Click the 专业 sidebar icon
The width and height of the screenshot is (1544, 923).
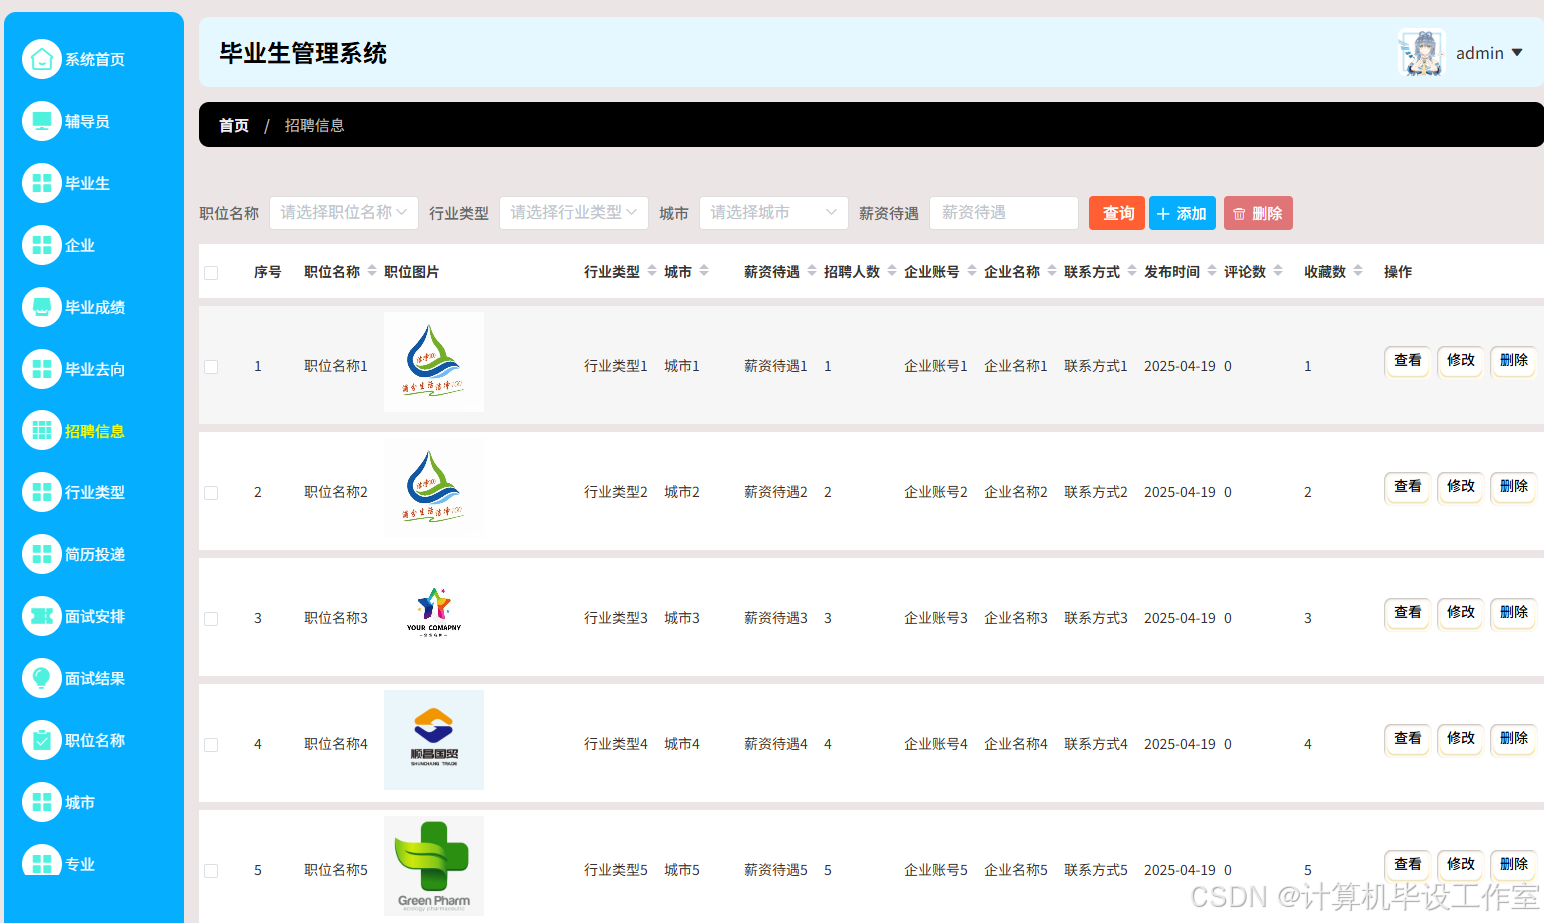coord(42,861)
